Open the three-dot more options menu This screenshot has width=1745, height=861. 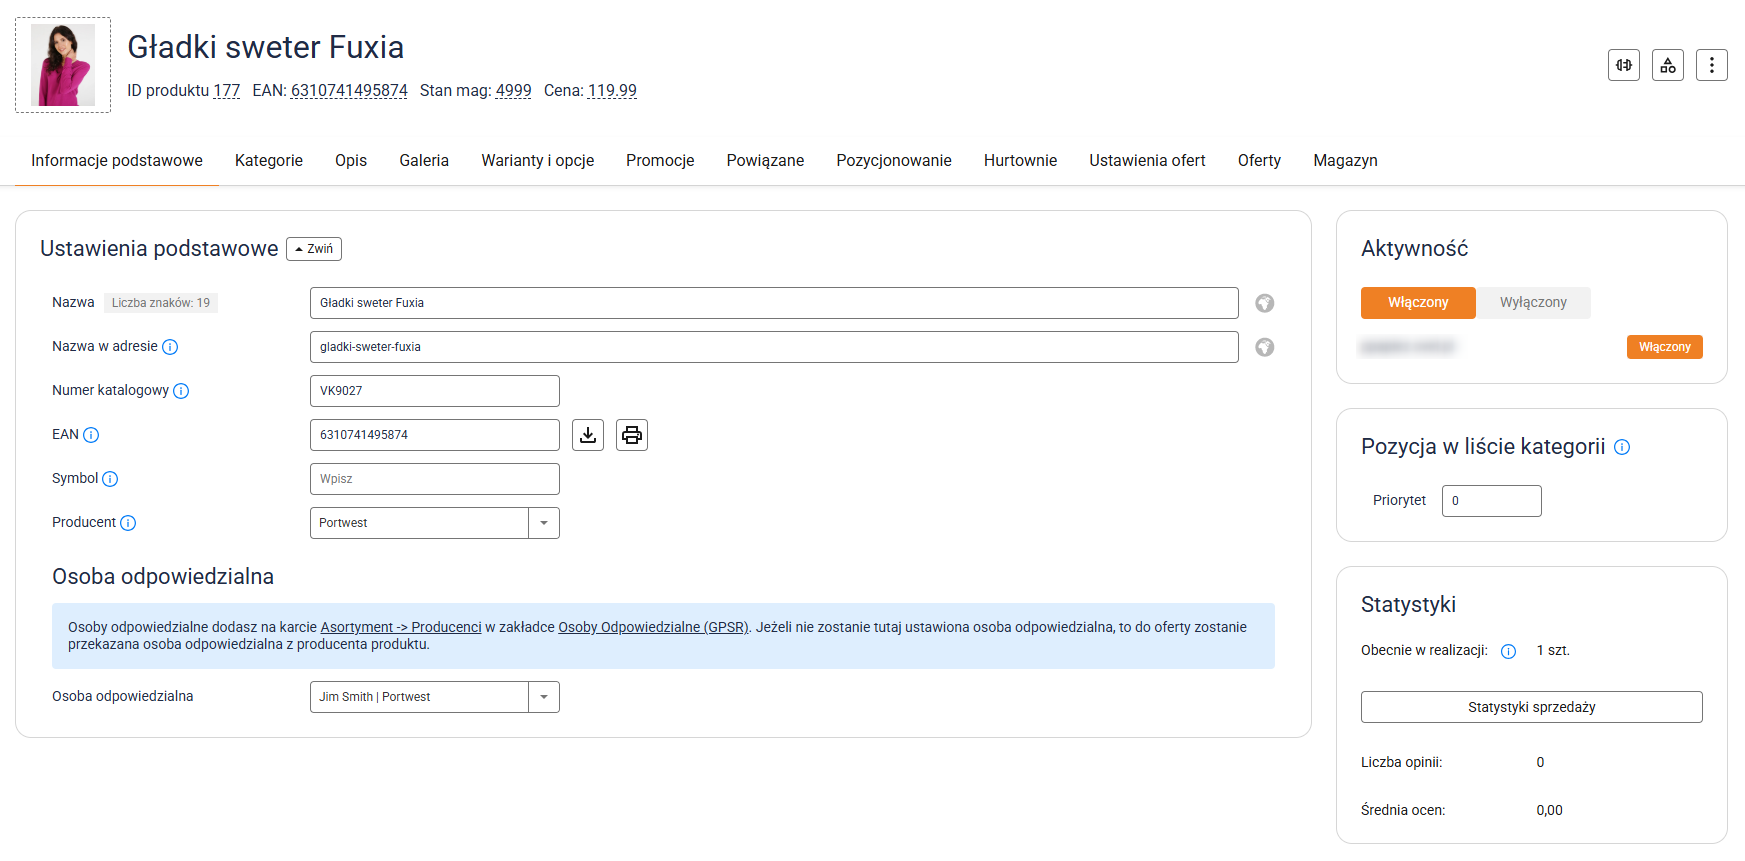(x=1711, y=65)
